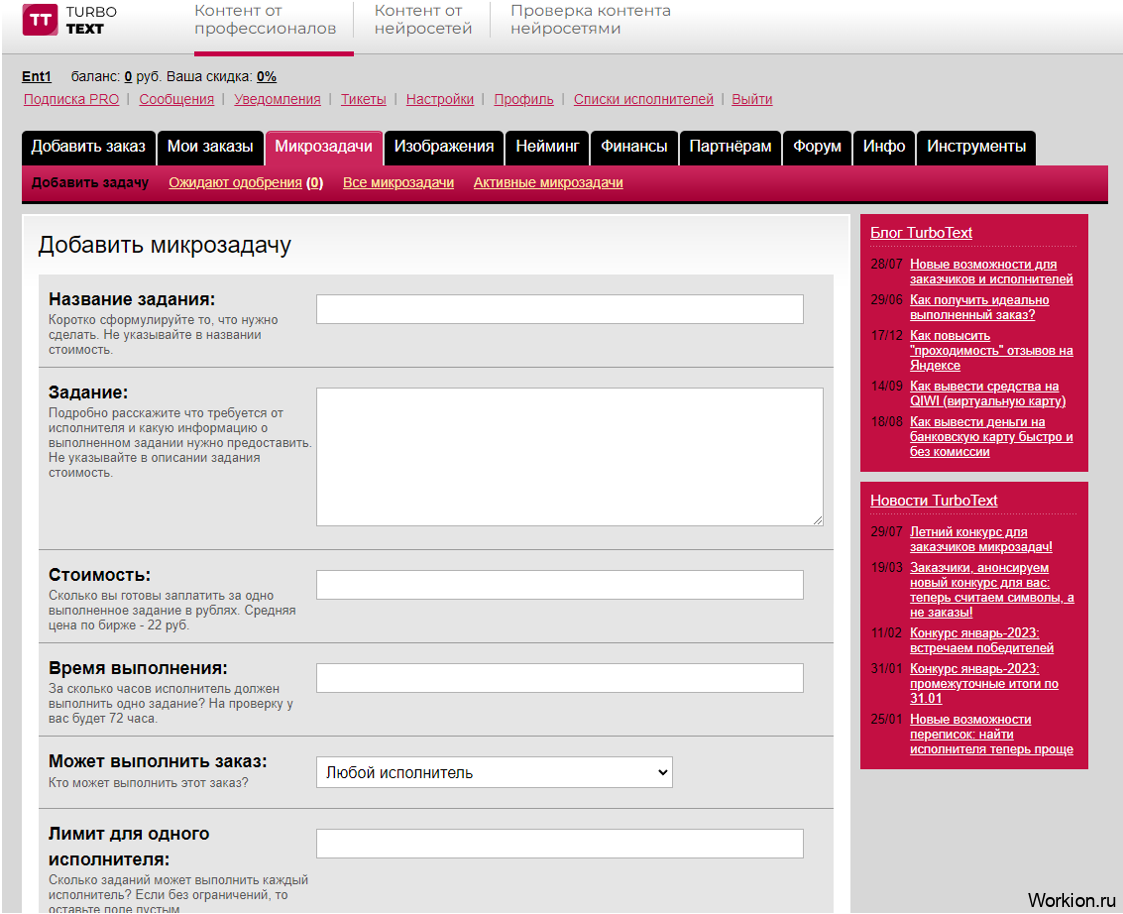Open the 'Любой исполнитель' dropdown
1123x914 pixels.
pyautogui.click(x=494, y=772)
